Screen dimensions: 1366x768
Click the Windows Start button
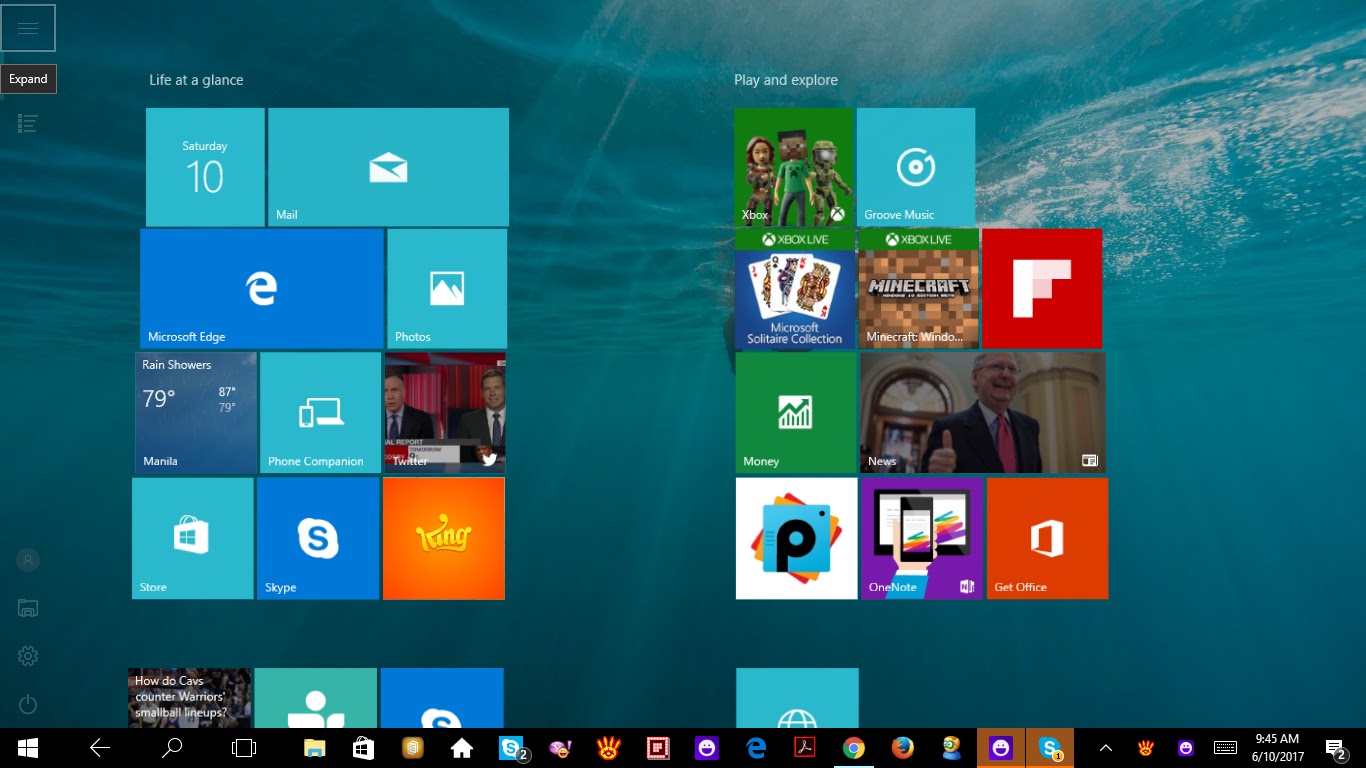tap(28, 748)
